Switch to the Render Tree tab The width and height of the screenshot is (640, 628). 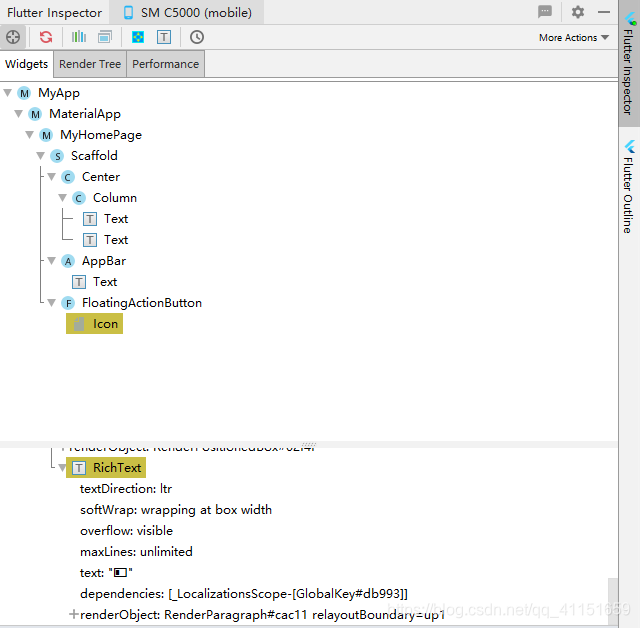(90, 64)
